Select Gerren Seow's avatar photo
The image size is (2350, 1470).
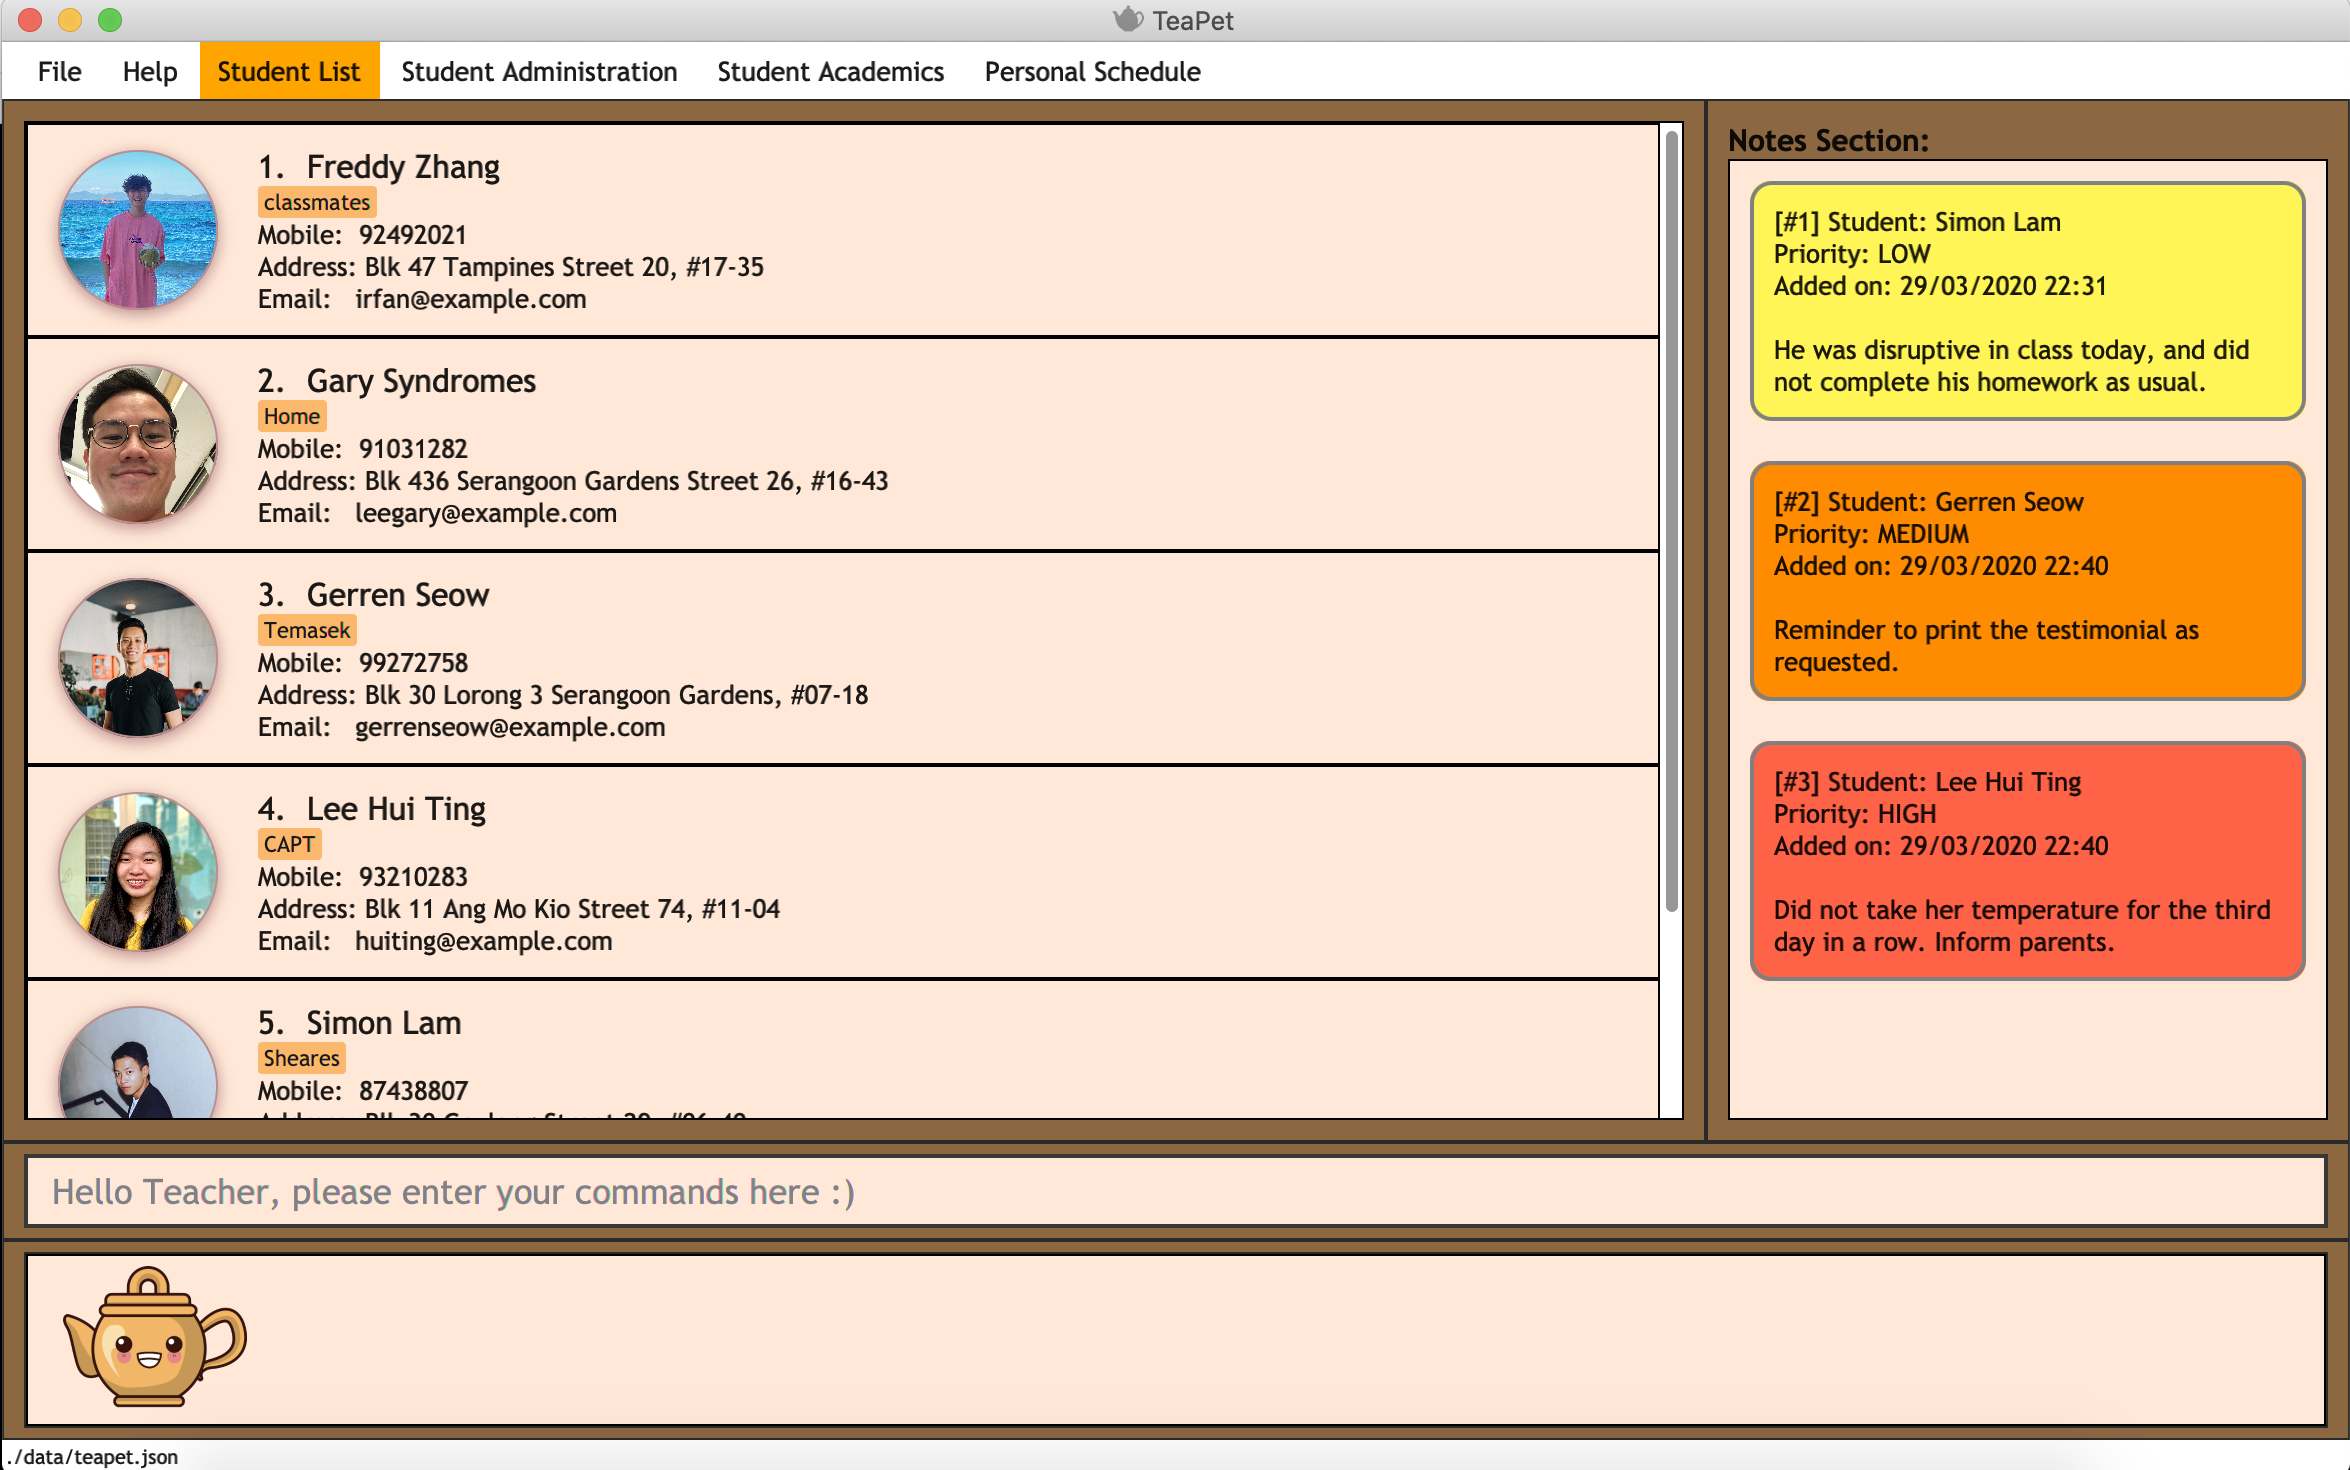[138, 657]
